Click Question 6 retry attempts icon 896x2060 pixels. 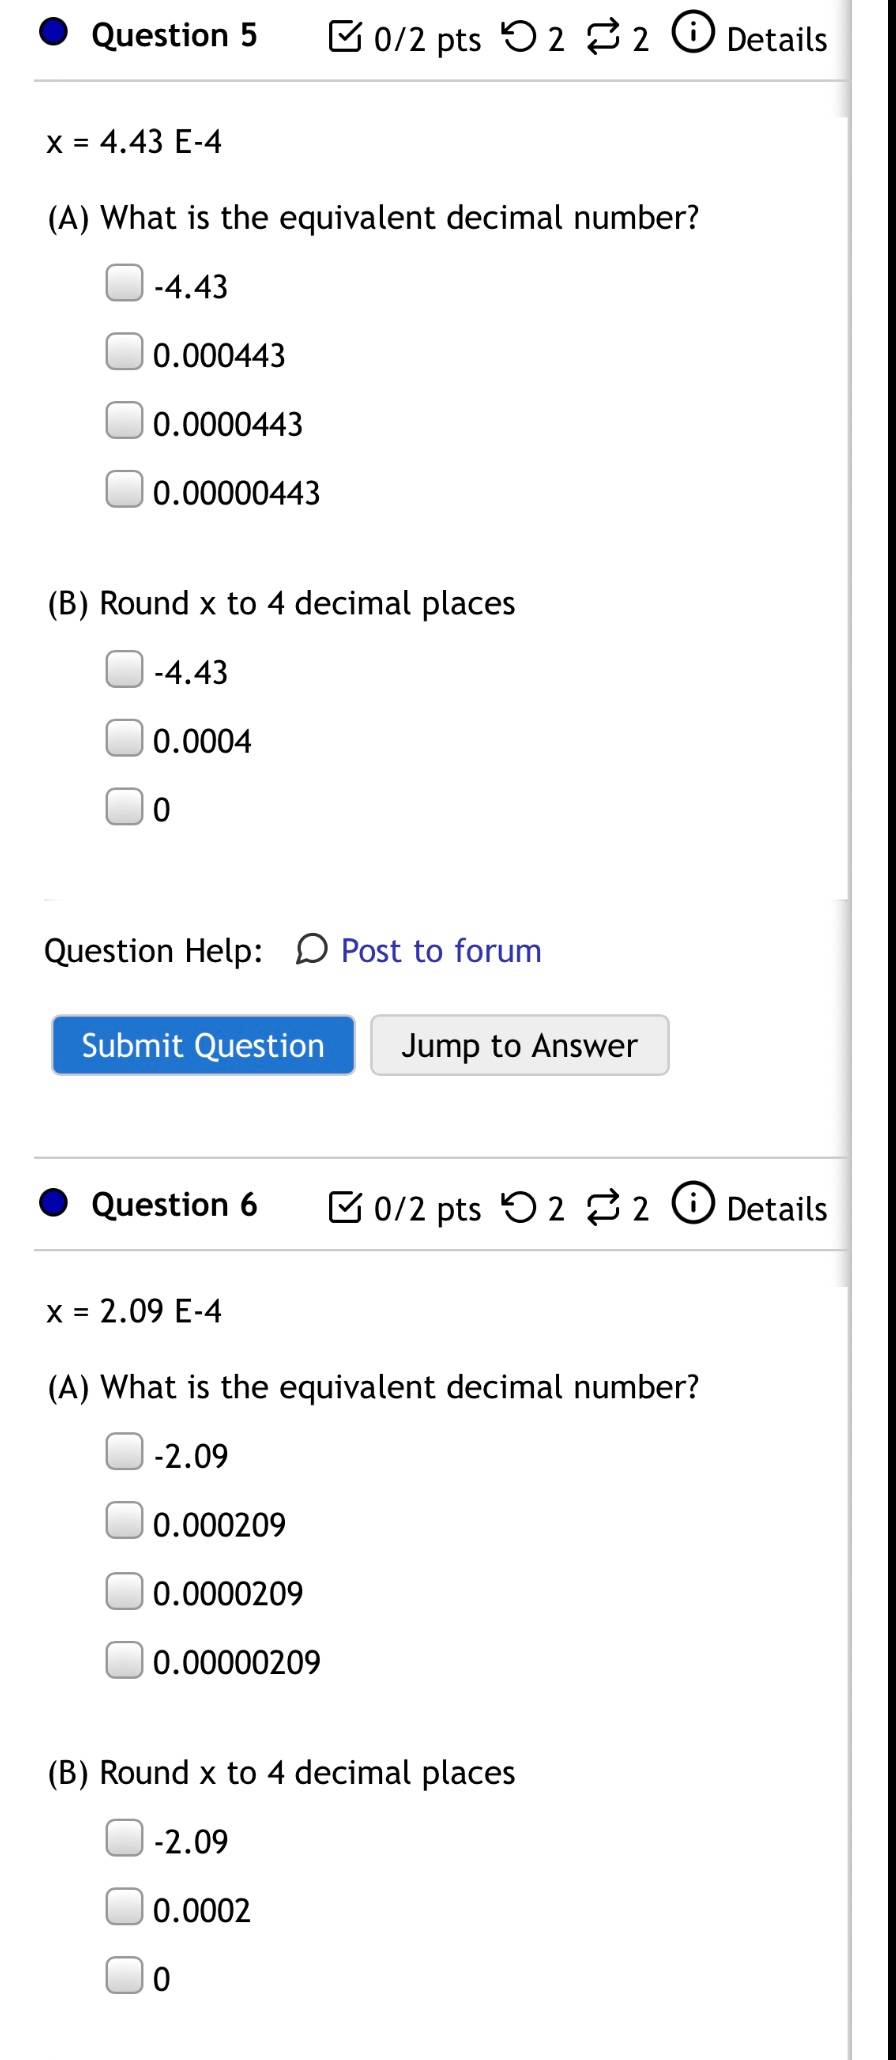point(517,1207)
